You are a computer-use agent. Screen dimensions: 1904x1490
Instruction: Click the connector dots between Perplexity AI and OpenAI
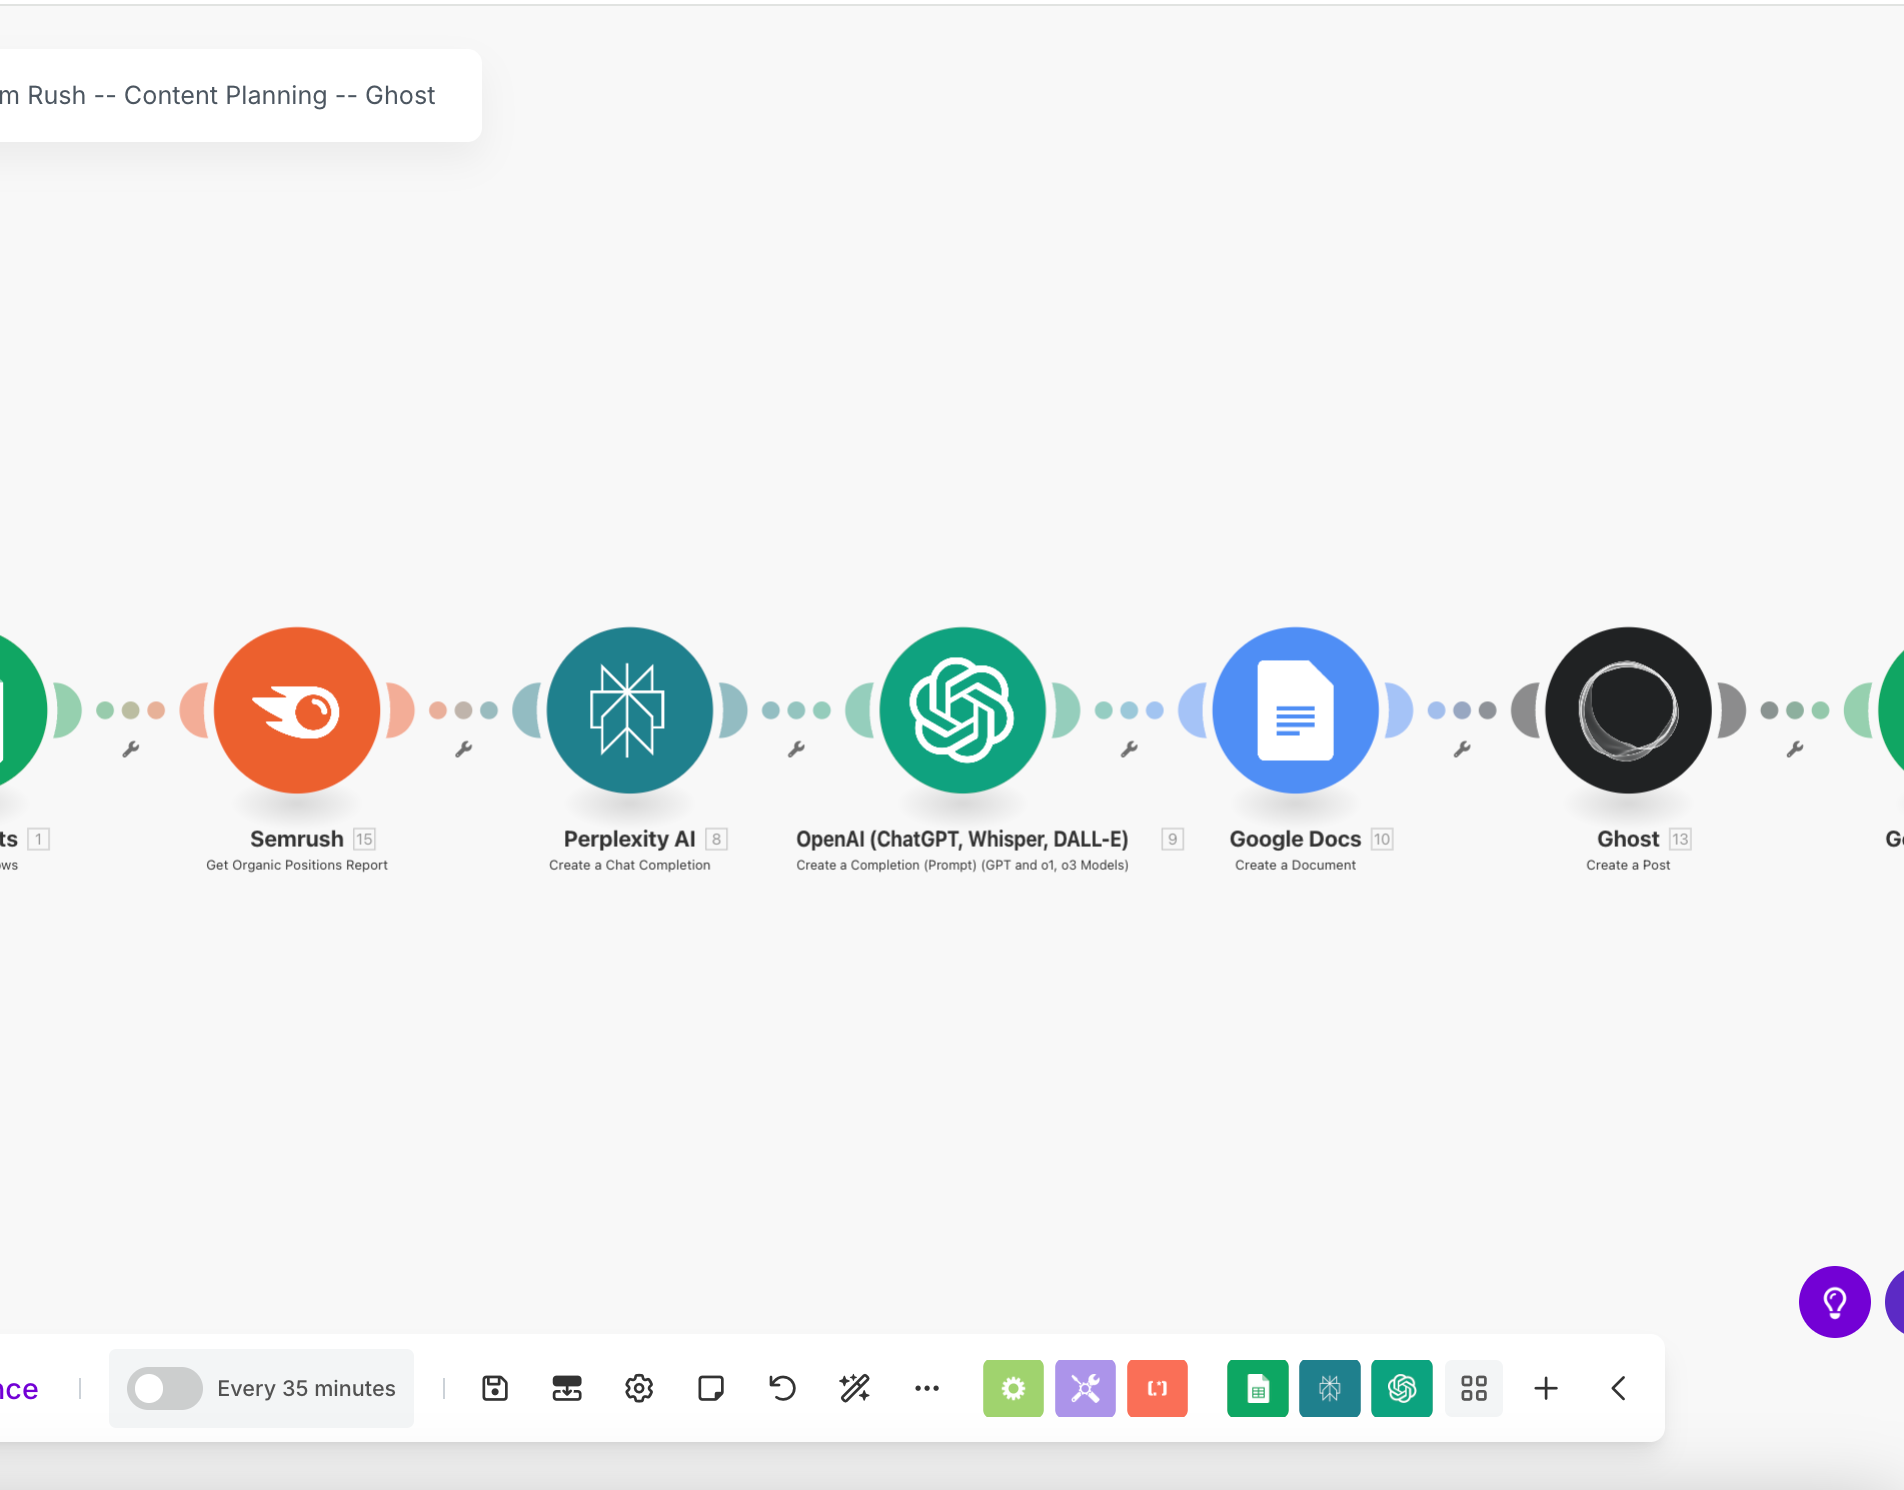pos(796,710)
